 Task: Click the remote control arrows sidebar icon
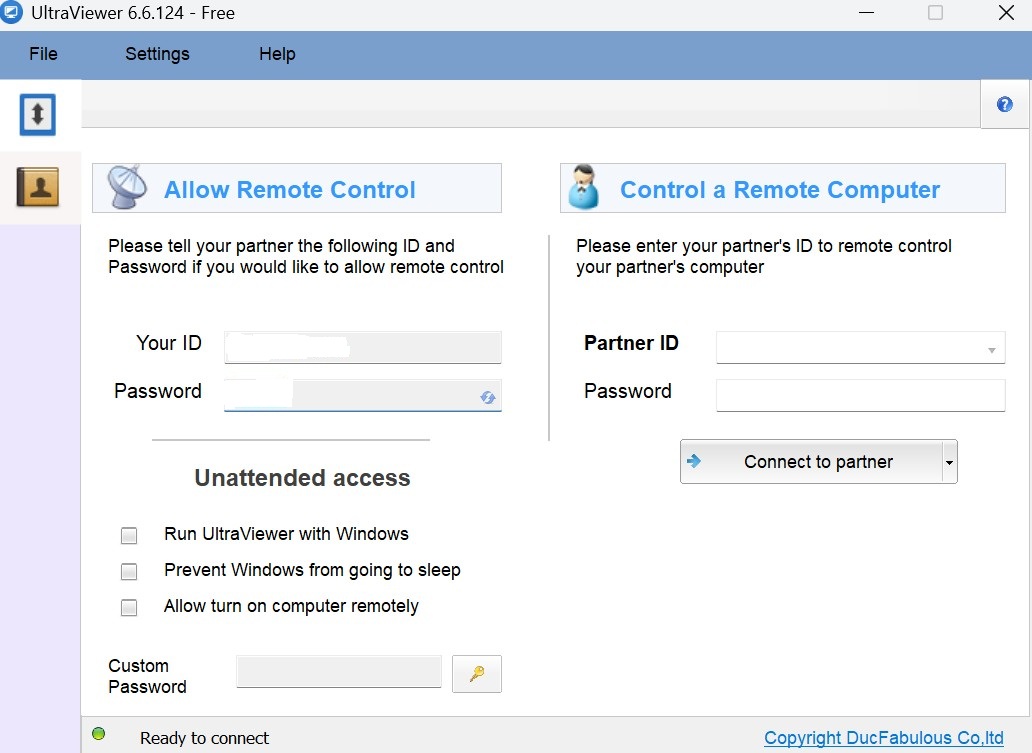pos(38,115)
